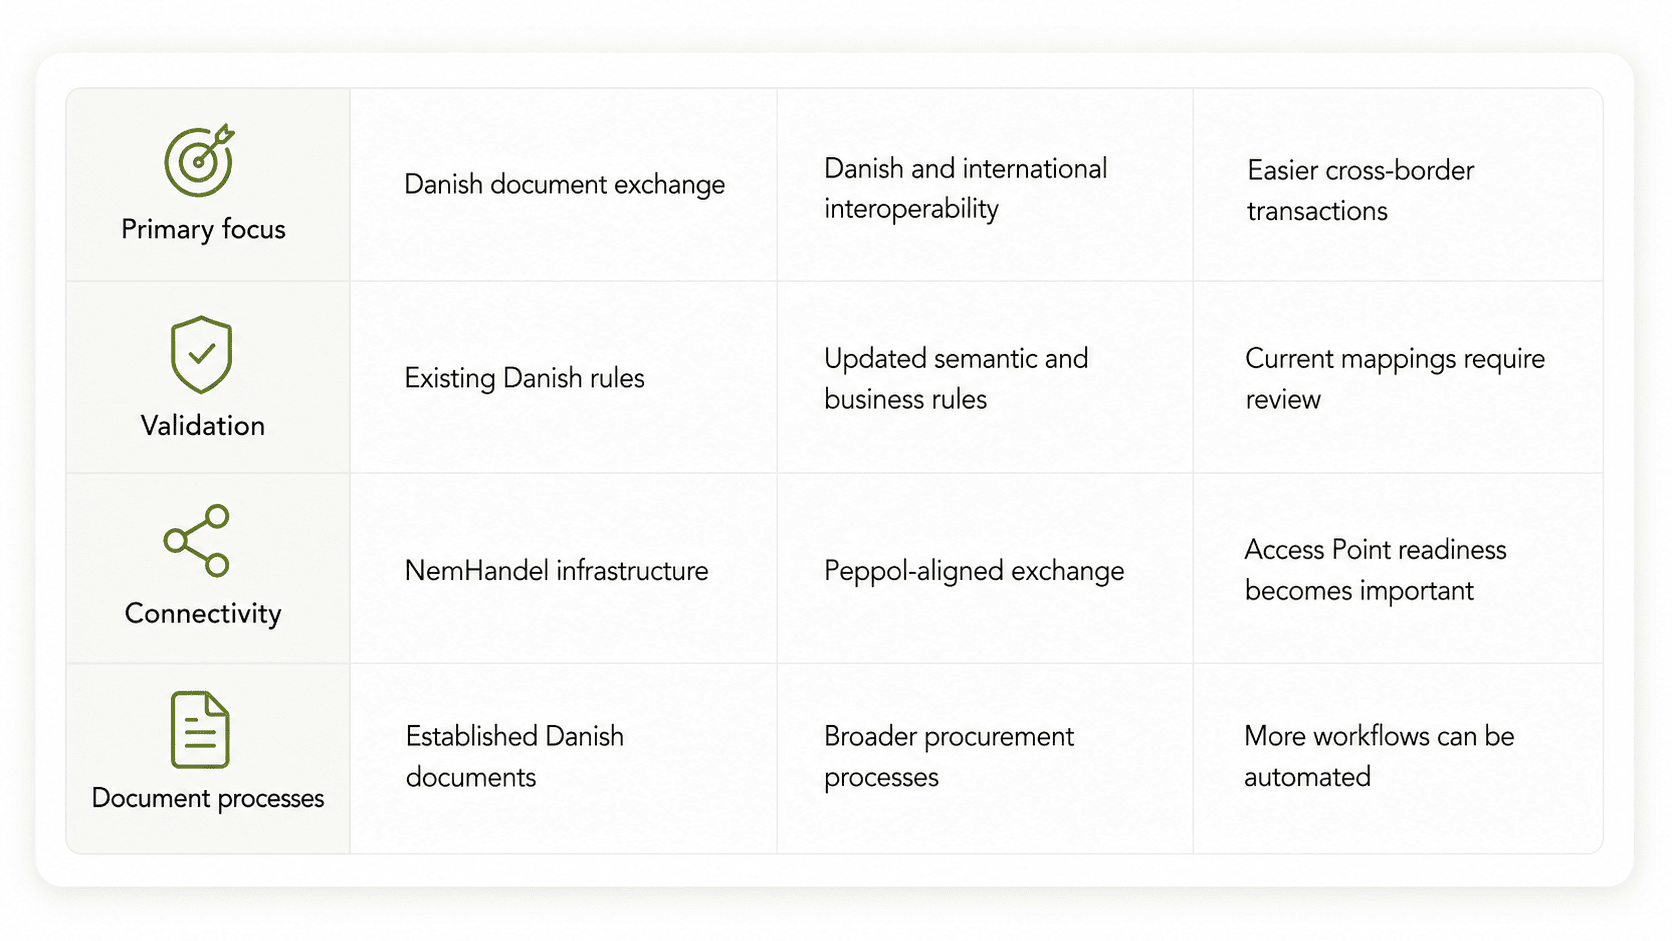Click the target icon above Primary focus
The height and width of the screenshot is (941, 1672).
(199, 160)
